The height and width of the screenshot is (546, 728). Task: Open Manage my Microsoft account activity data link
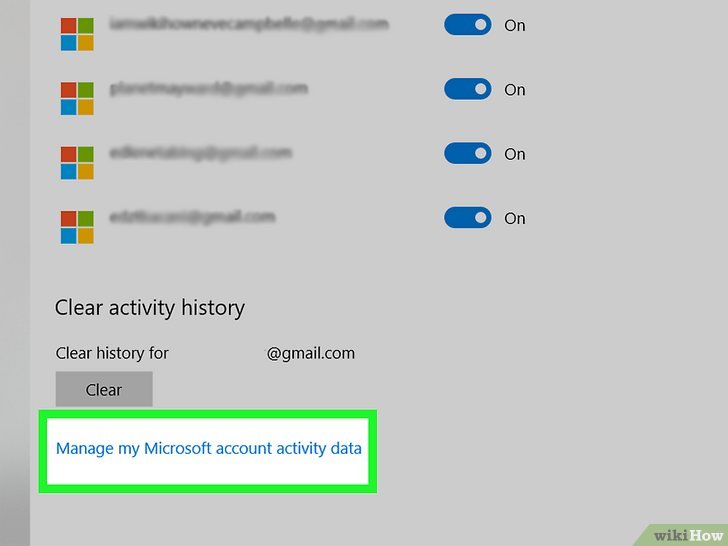[208, 448]
